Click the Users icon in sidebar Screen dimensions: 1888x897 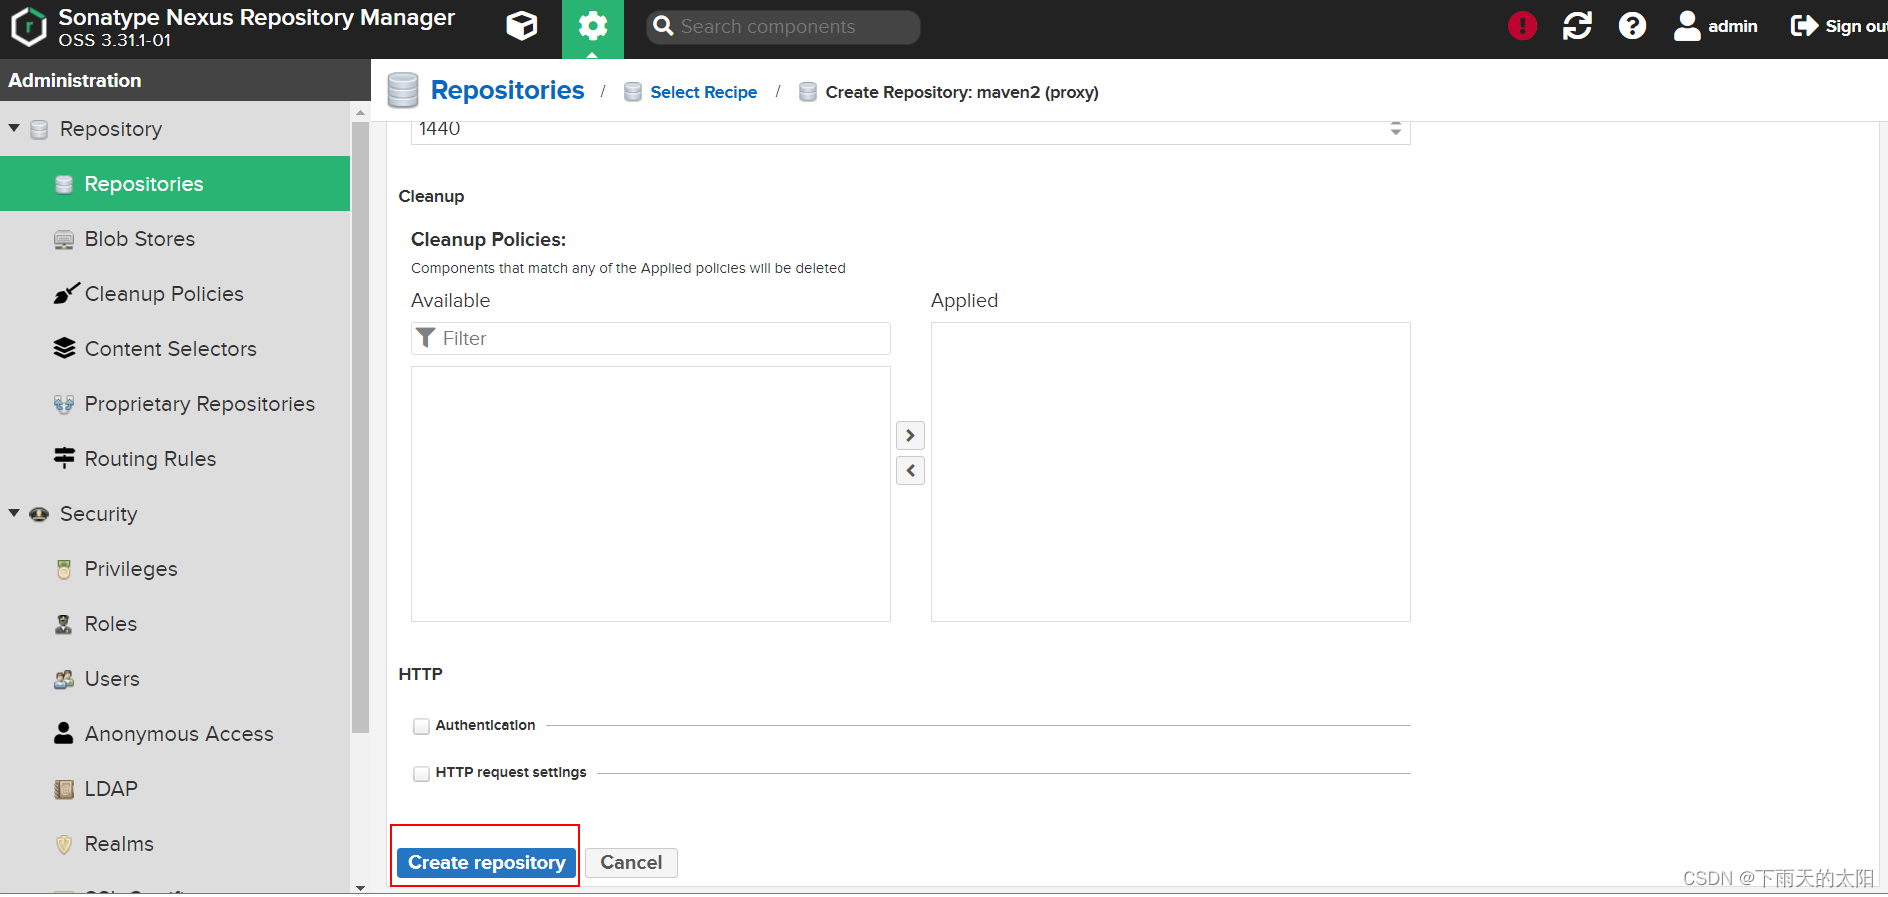pyautogui.click(x=64, y=679)
